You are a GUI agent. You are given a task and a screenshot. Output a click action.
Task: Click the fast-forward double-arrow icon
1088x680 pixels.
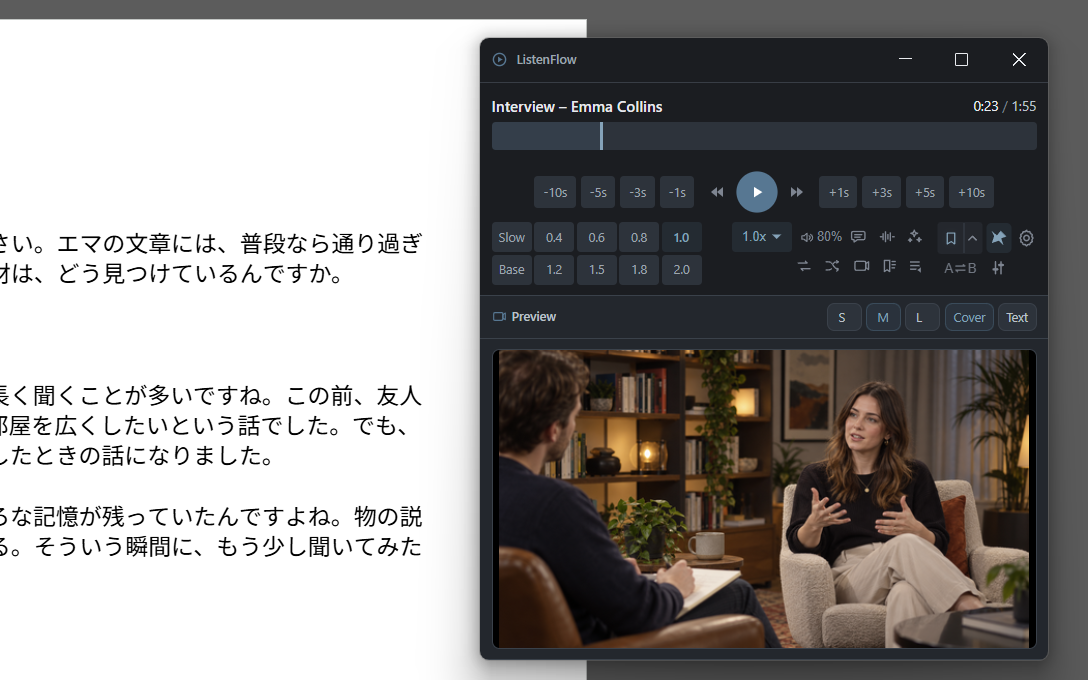pos(797,192)
